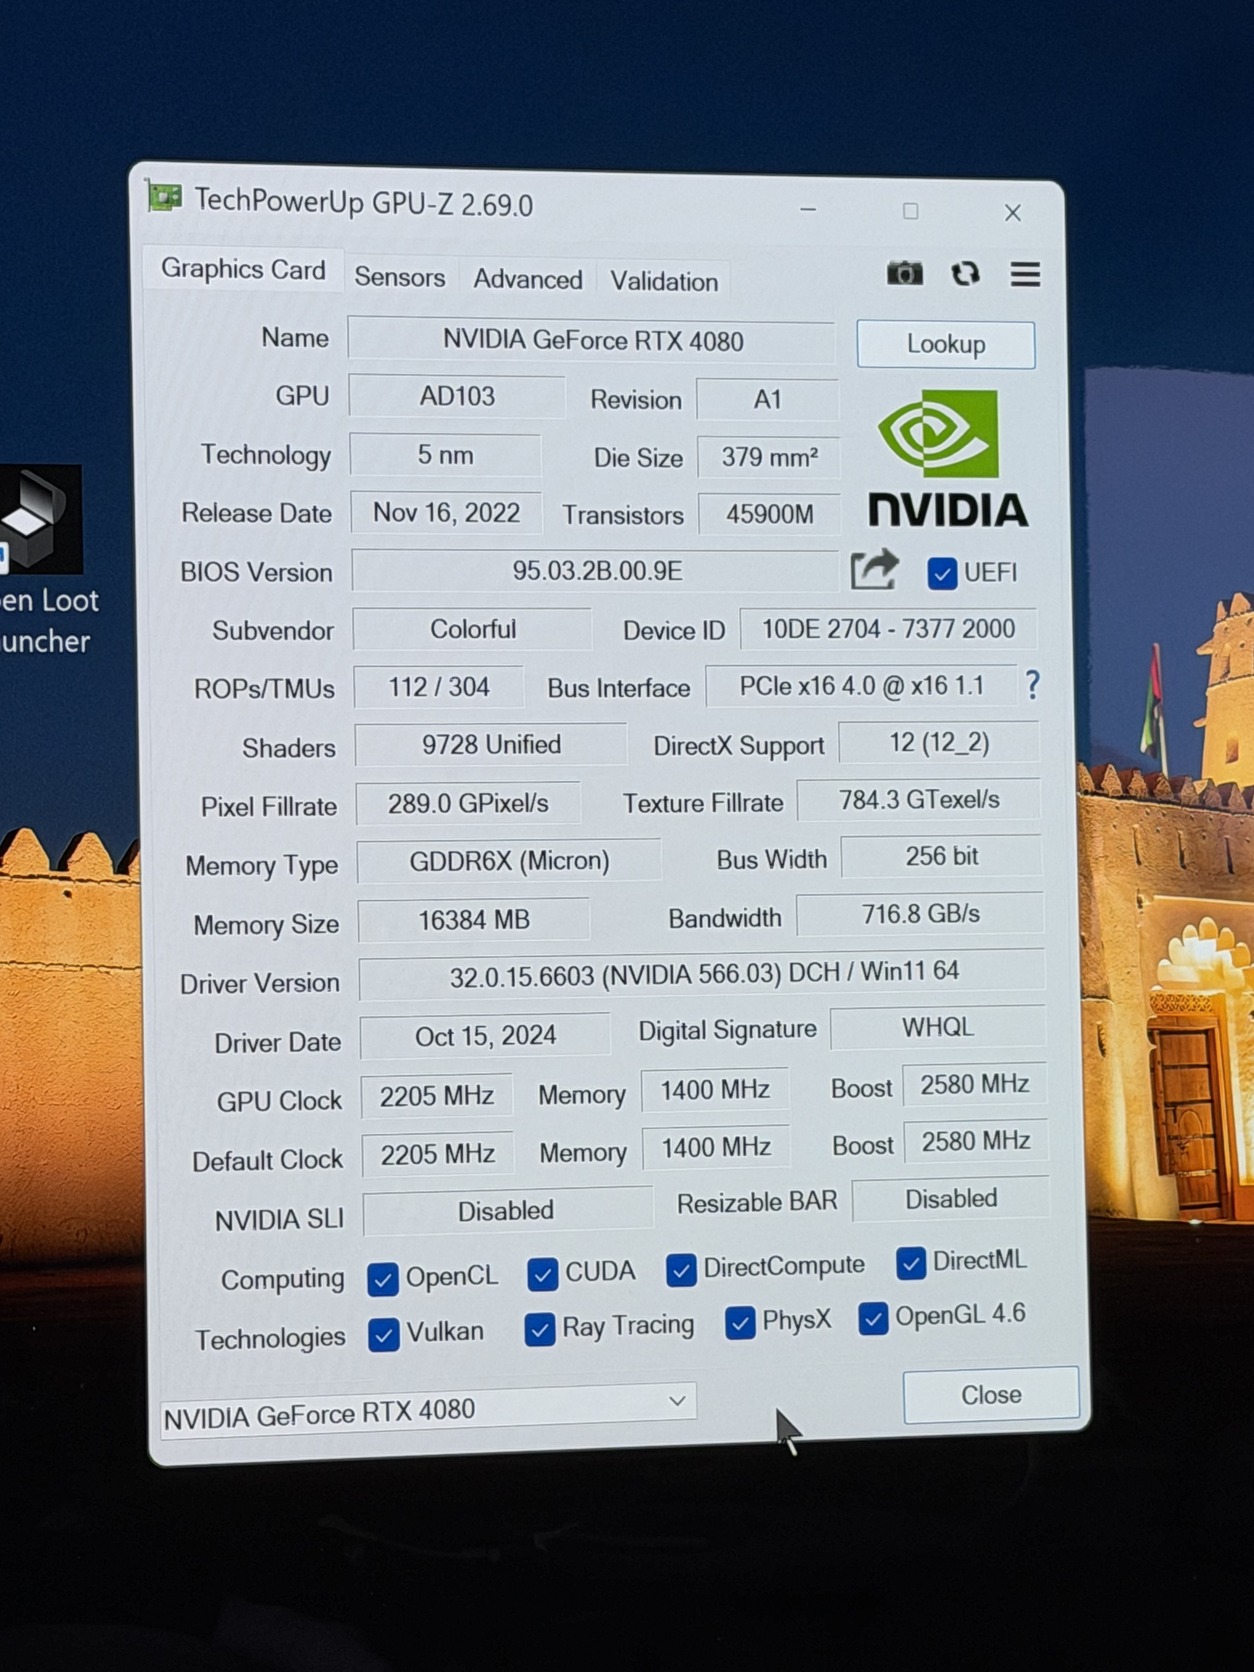This screenshot has width=1254, height=1672.
Task: Click the Driver Date value Oct 15, 2024
Action: pos(485,1036)
